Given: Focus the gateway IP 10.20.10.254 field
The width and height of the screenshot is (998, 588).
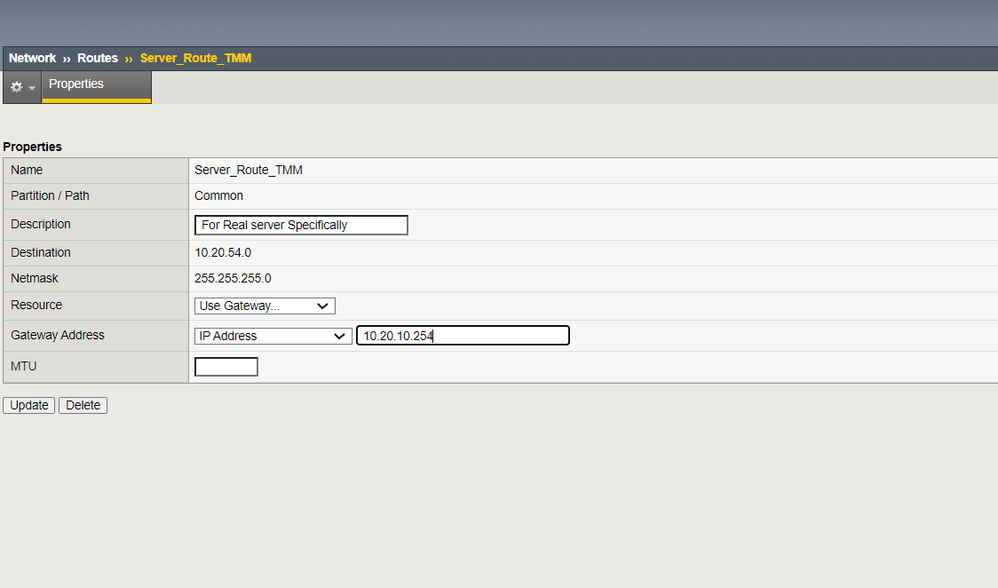Looking at the screenshot, I should pyautogui.click(x=463, y=335).
